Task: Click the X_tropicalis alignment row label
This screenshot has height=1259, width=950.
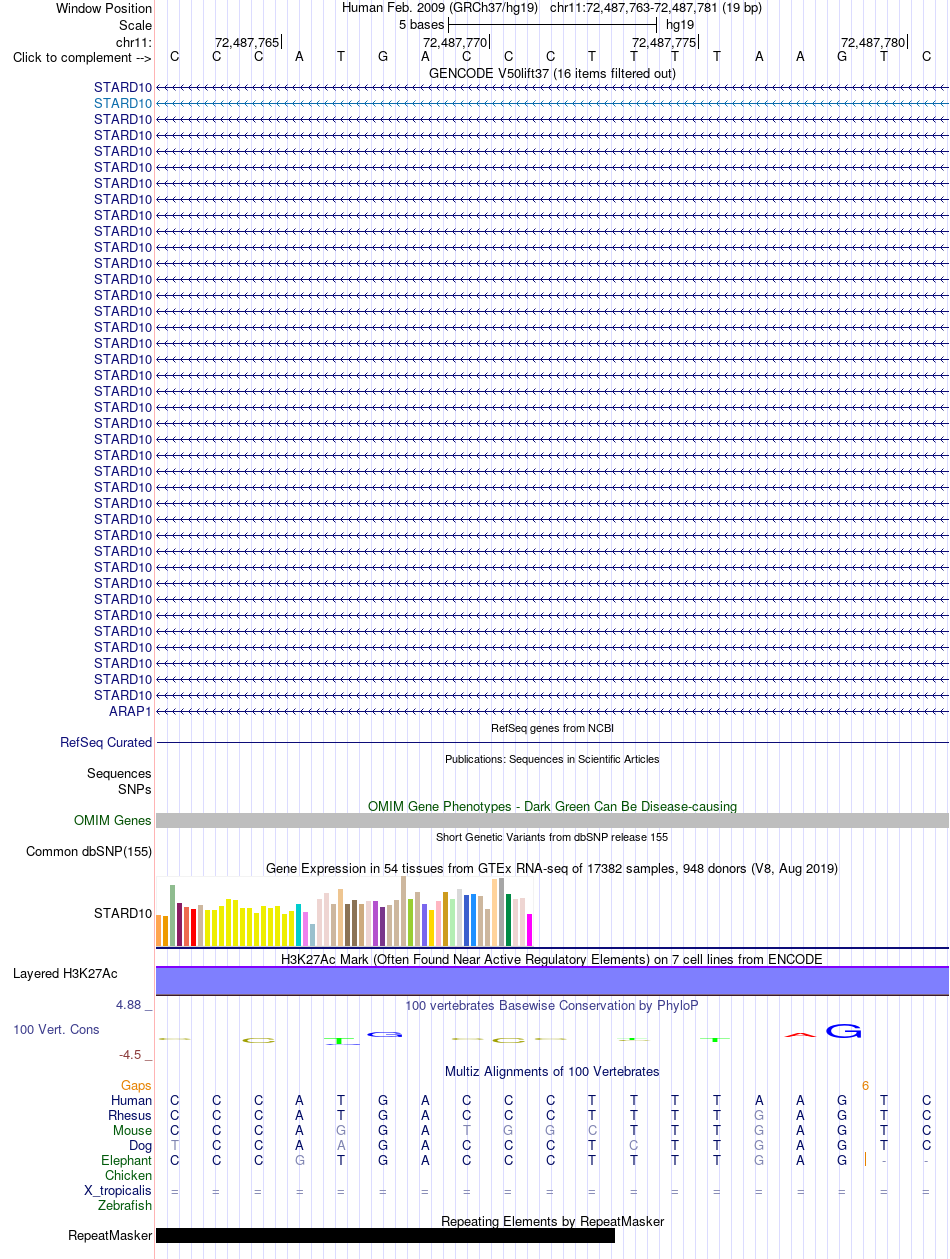Action: click(118, 1191)
